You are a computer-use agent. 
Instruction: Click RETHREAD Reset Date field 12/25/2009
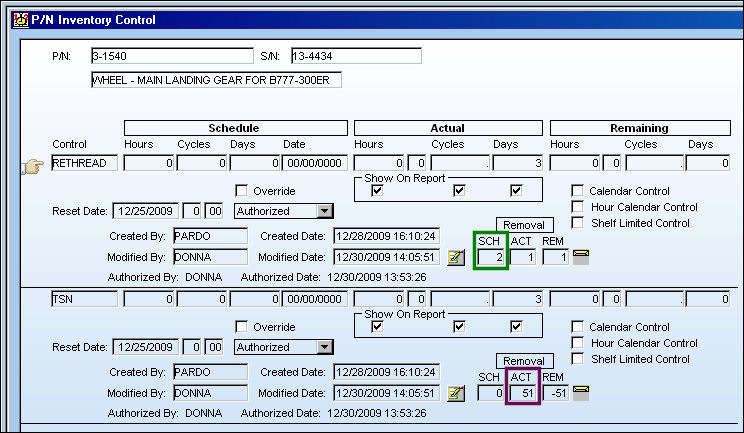146,211
